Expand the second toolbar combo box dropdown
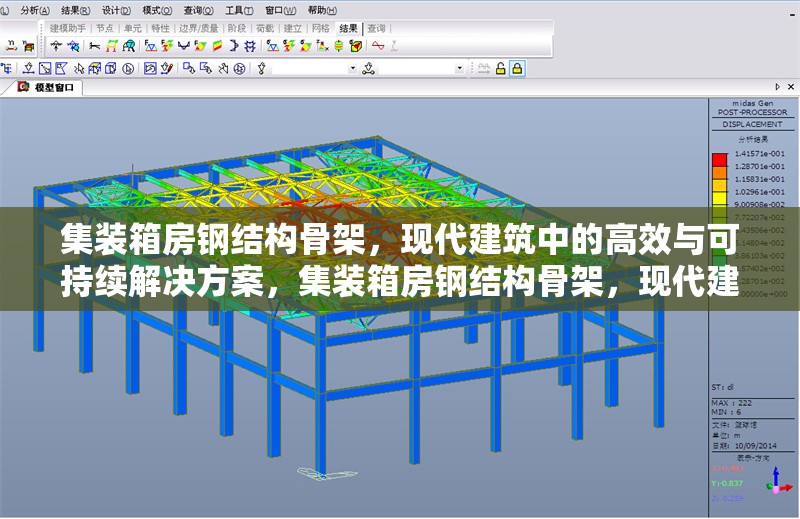 460,68
